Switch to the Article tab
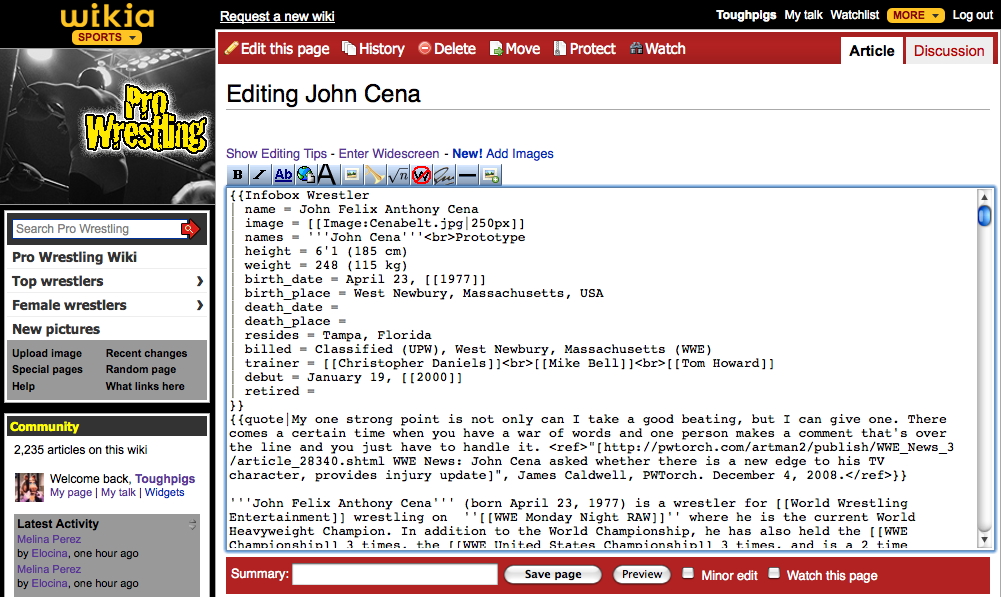Screen dimensions: 1001x597 tap(871, 51)
